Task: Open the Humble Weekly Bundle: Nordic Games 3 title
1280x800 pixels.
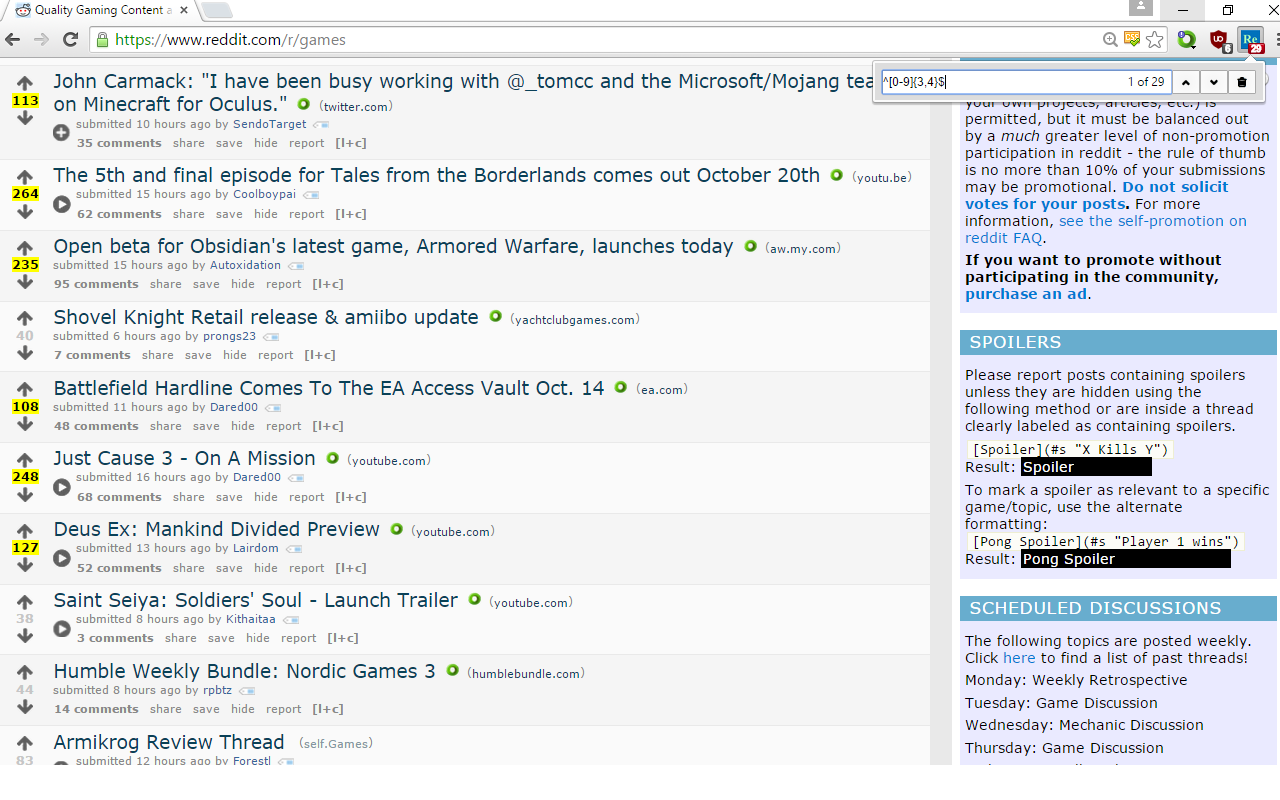Action: [x=245, y=671]
